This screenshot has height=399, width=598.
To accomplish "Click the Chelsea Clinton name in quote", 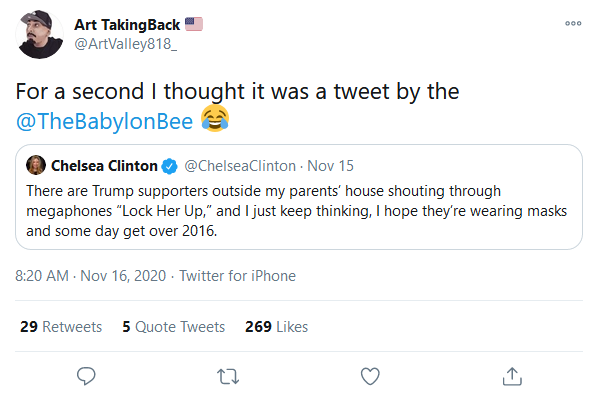I will (x=104, y=166).
